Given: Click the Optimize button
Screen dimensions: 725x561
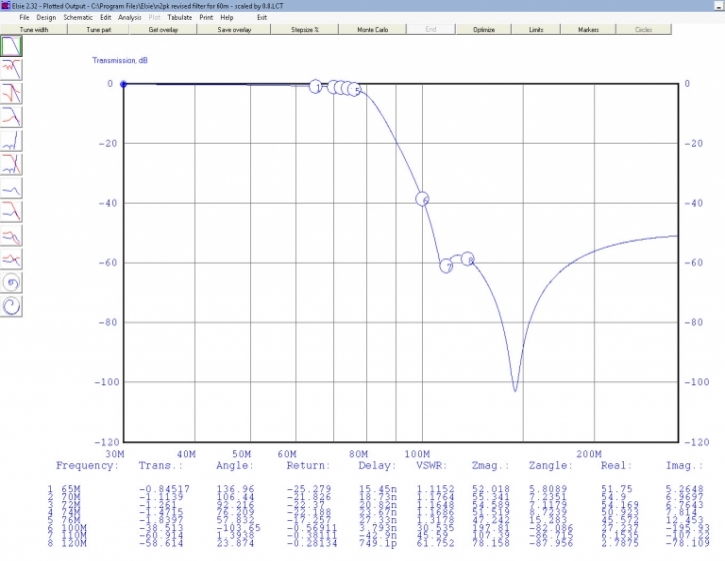Looking at the screenshot, I should tap(484, 30).
